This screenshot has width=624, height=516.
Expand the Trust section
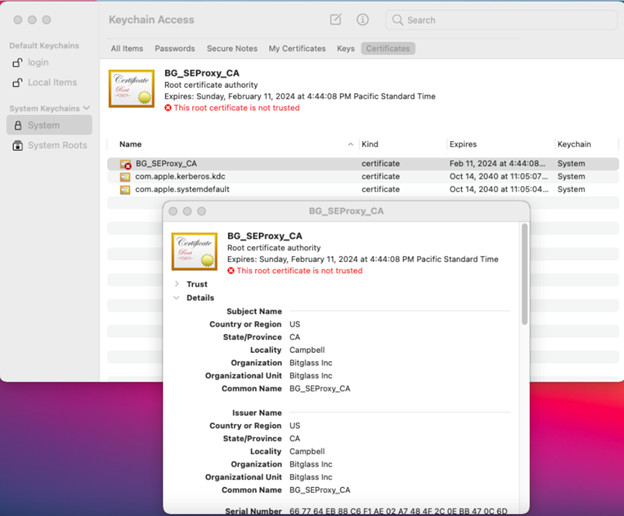click(177, 285)
